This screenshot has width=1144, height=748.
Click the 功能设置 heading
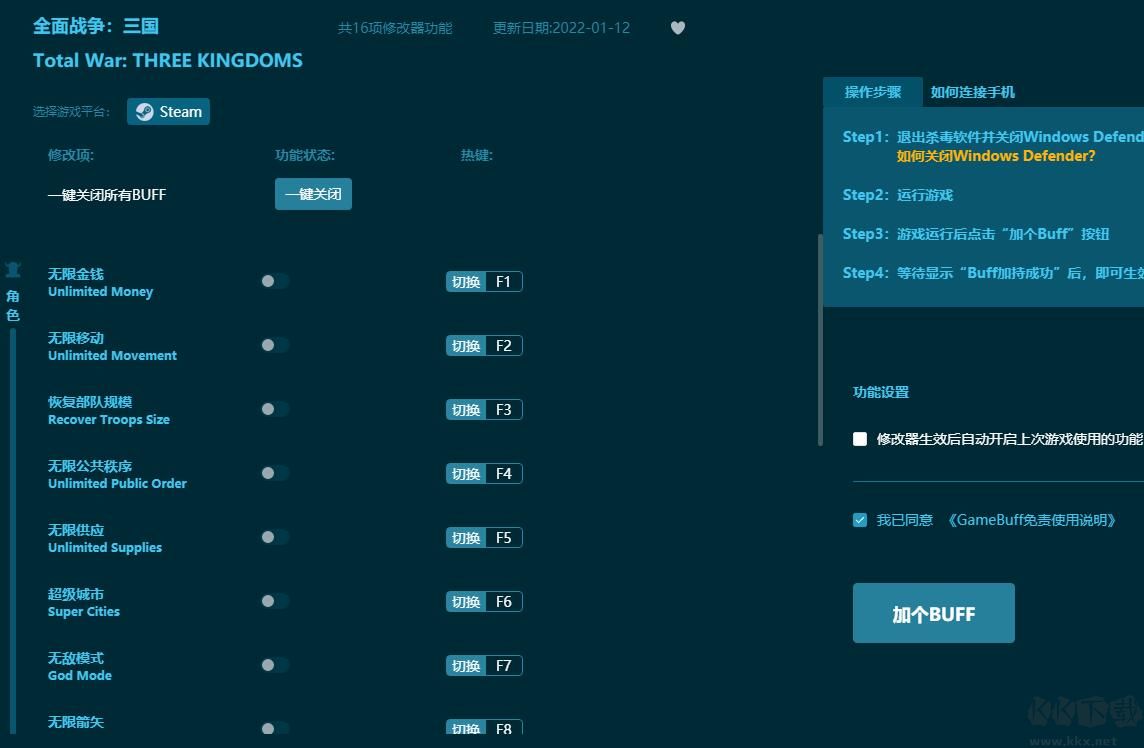[x=881, y=392]
